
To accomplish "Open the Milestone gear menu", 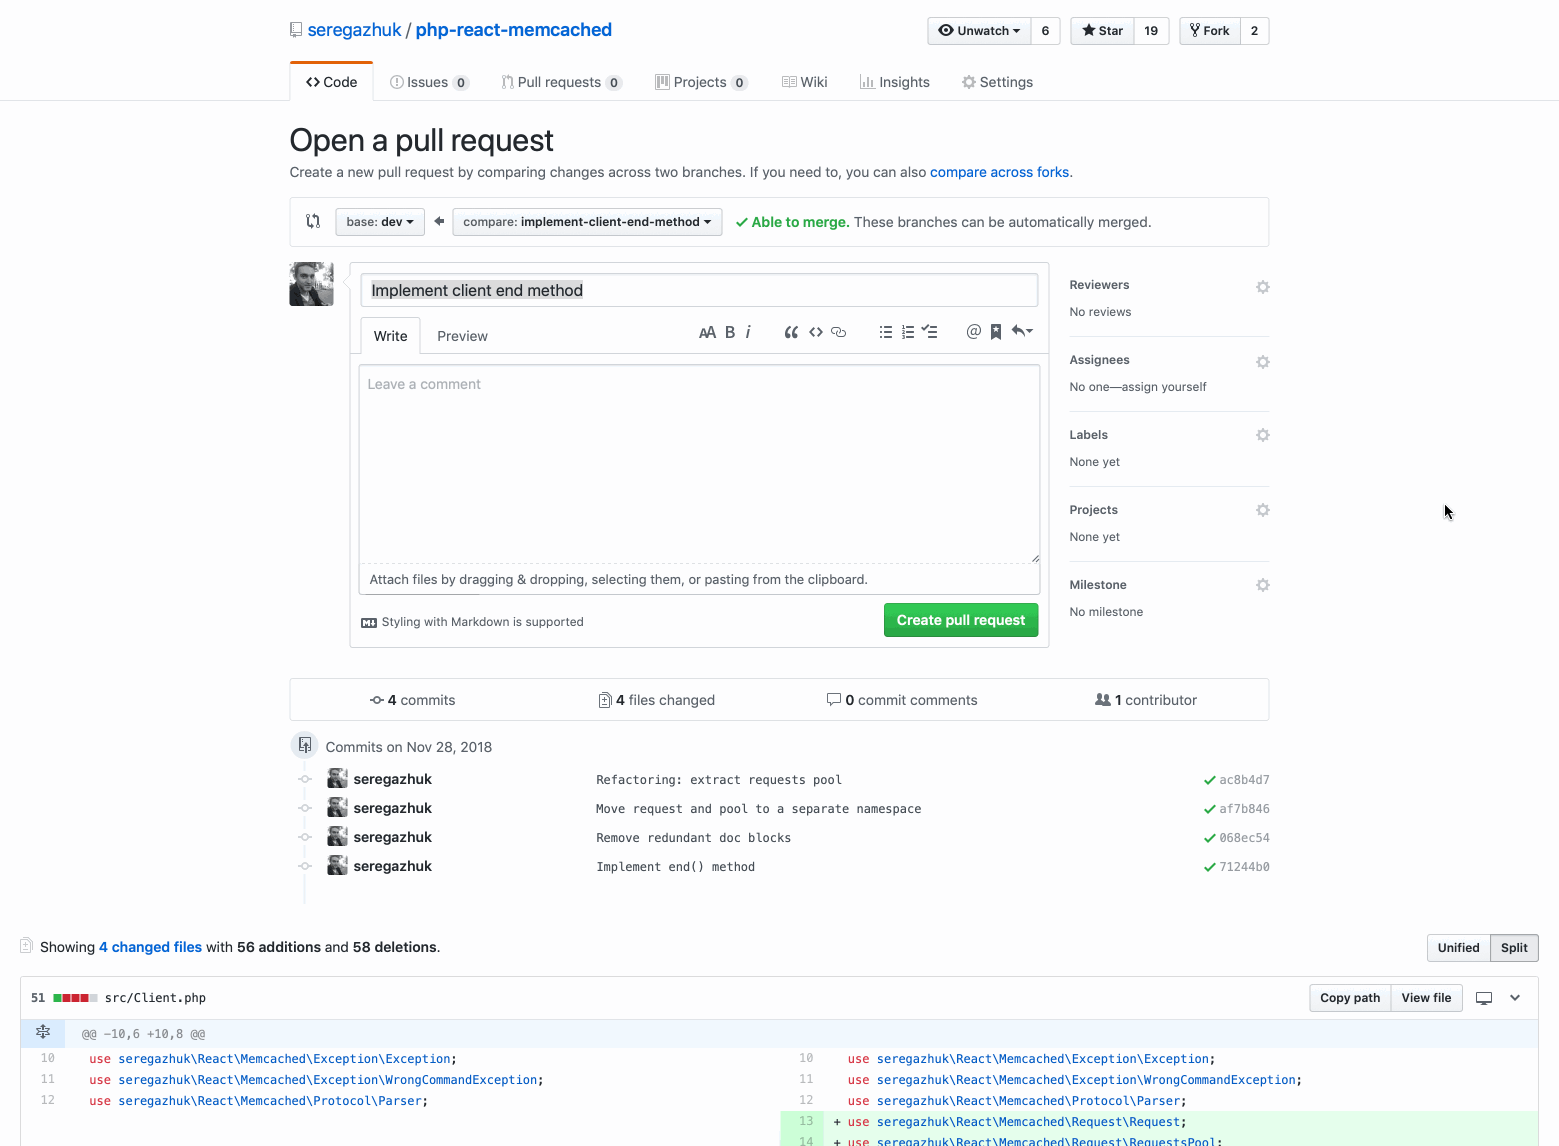I will click(1263, 585).
